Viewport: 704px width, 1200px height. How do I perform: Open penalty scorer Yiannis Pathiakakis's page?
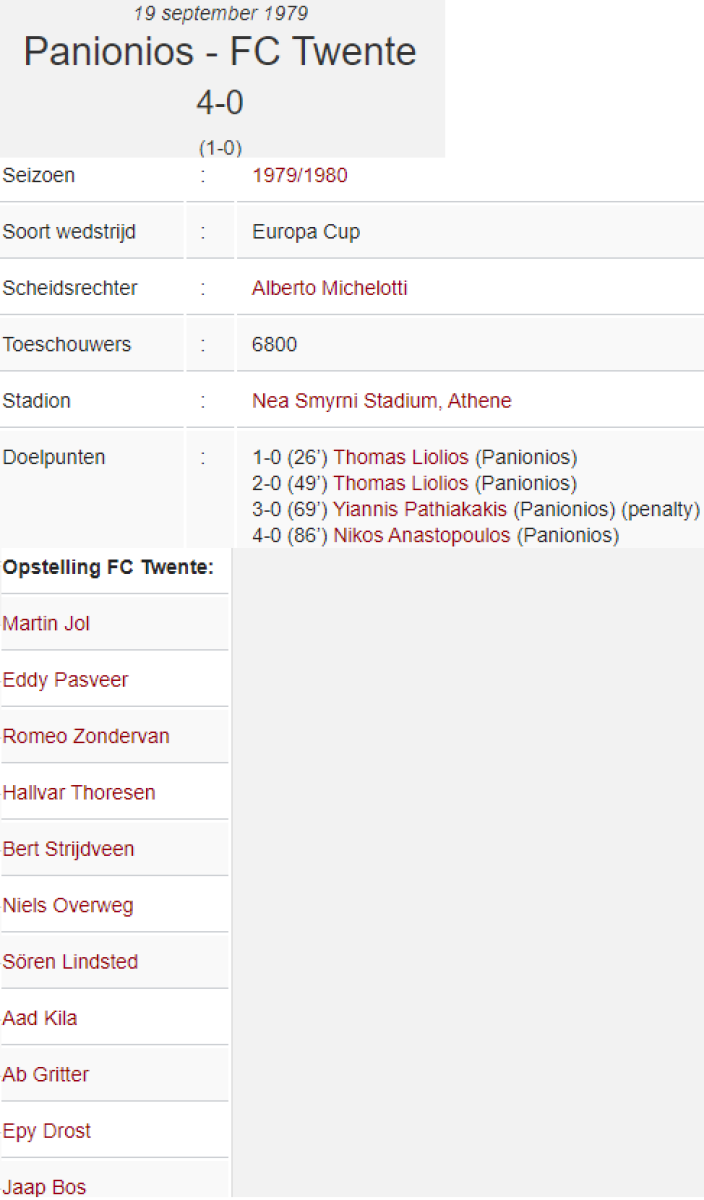[420, 510]
